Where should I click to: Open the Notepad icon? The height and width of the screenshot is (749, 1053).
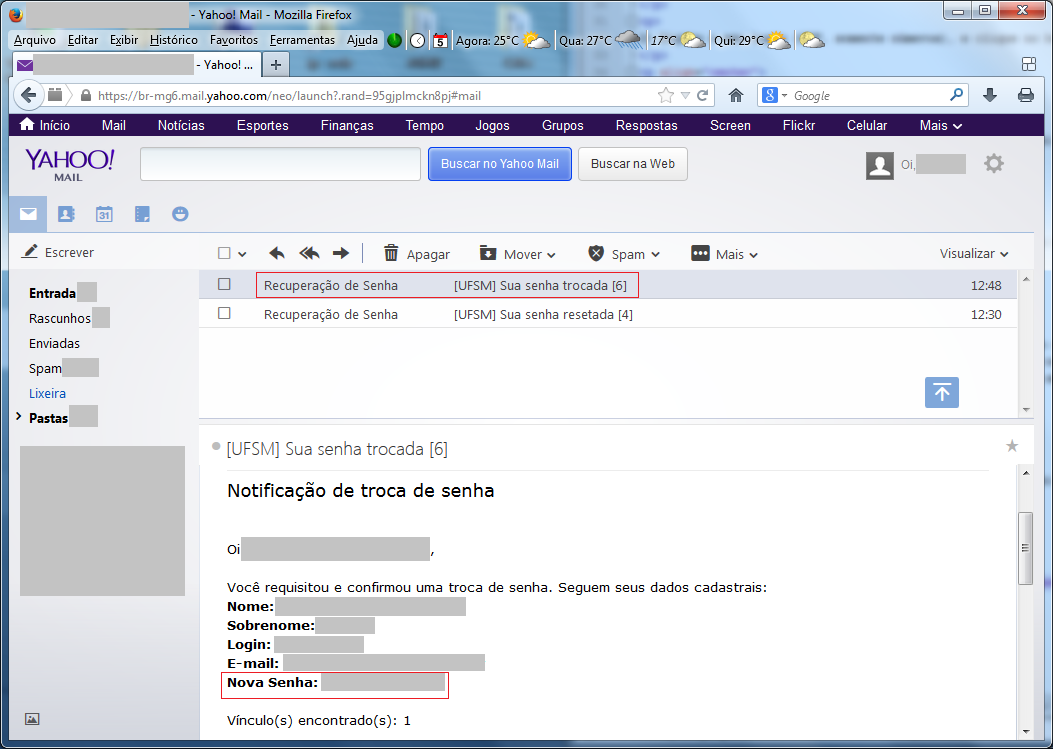[142, 214]
